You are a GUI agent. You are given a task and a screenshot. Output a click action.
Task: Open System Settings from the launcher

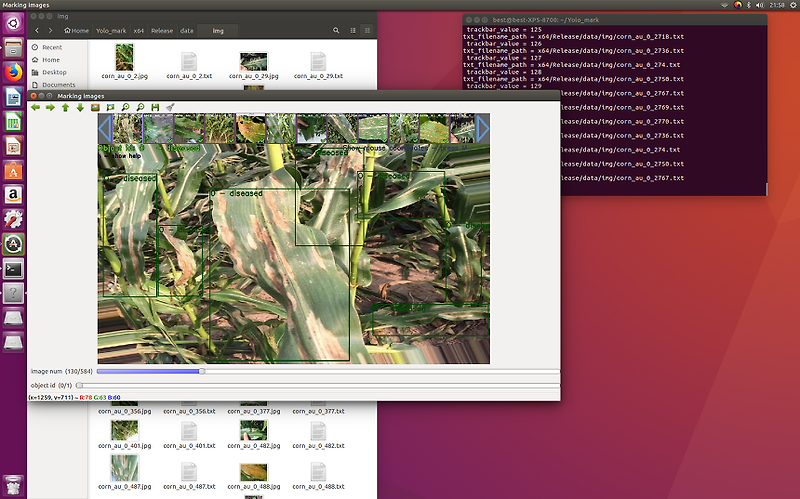(x=13, y=220)
